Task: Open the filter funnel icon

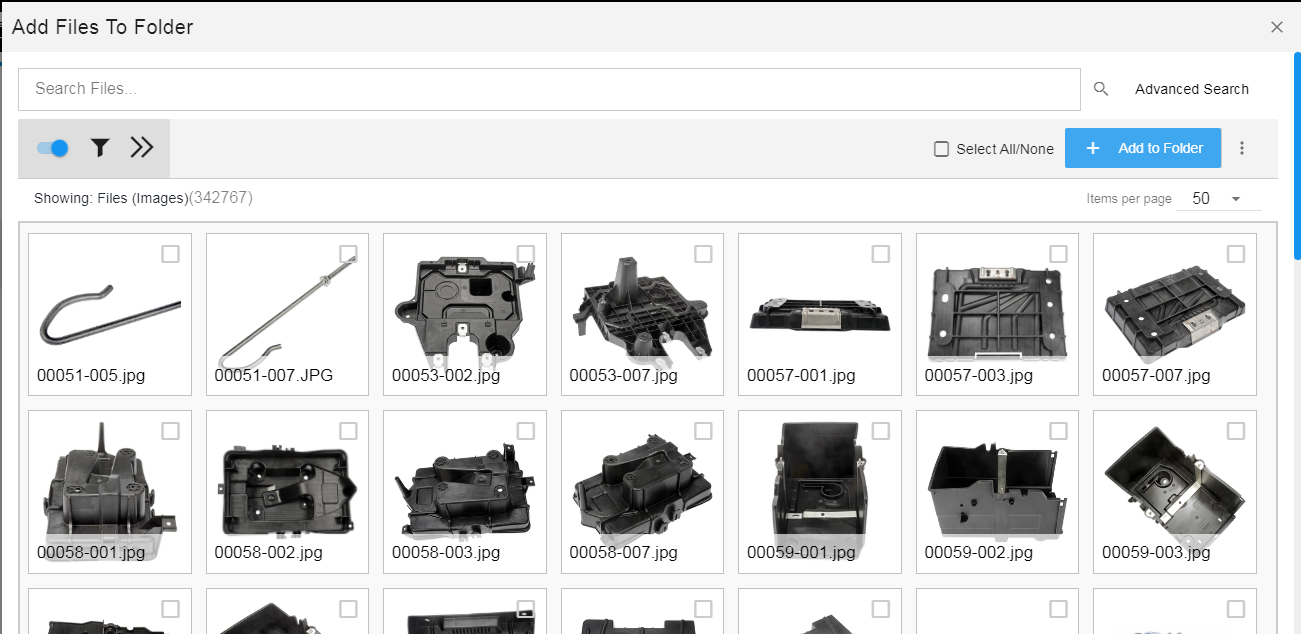Action: click(100, 148)
